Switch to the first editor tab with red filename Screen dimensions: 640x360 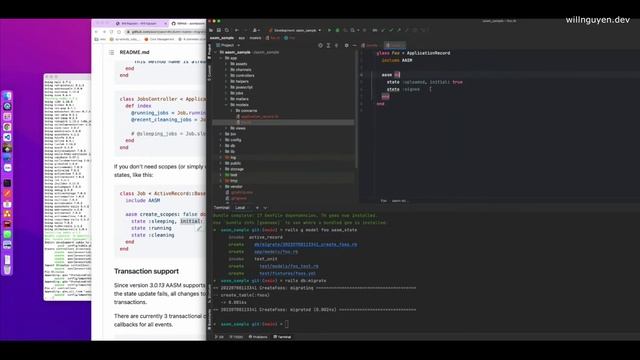(x=369, y=45)
